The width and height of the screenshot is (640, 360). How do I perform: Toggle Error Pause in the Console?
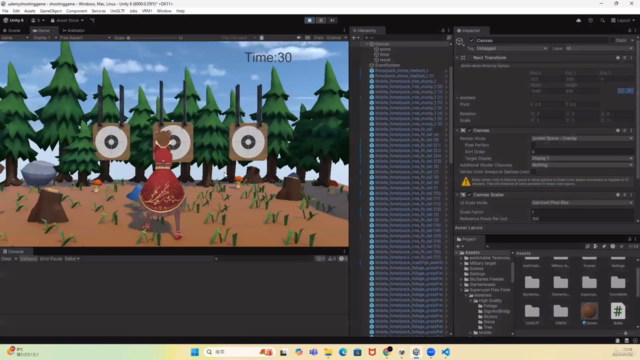pos(51,258)
